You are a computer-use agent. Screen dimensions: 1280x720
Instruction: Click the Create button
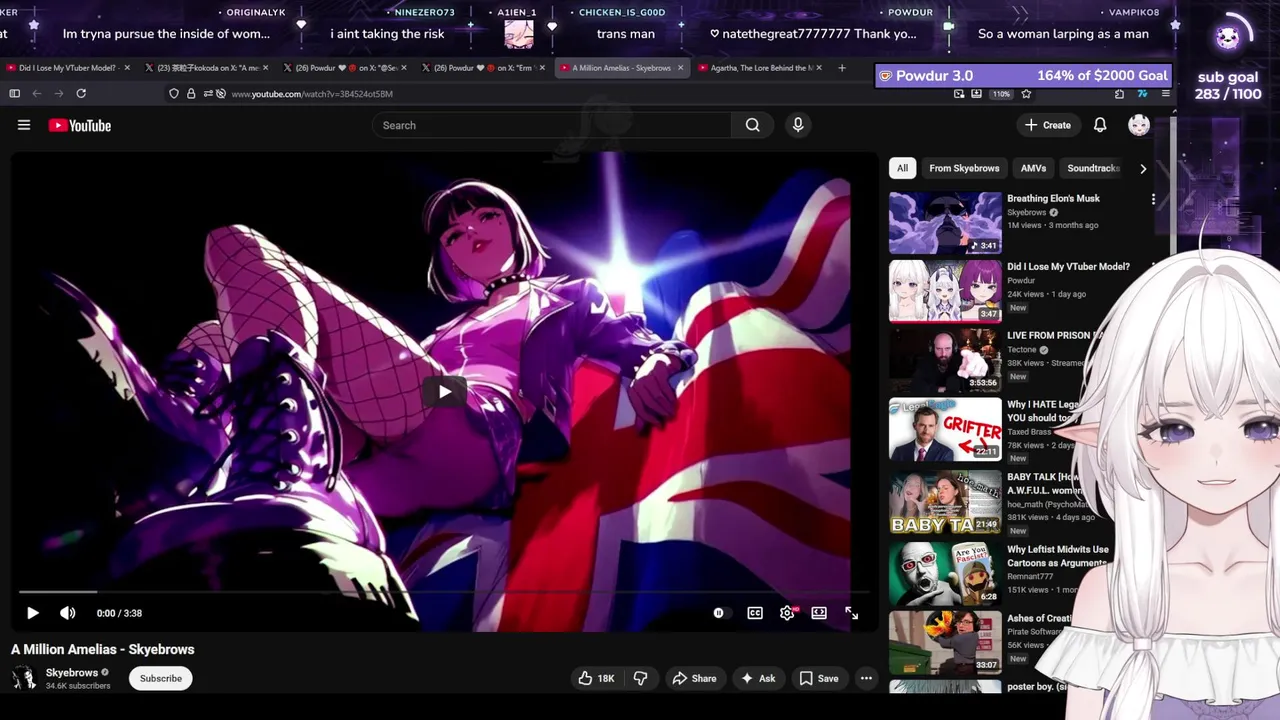coord(1048,125)
